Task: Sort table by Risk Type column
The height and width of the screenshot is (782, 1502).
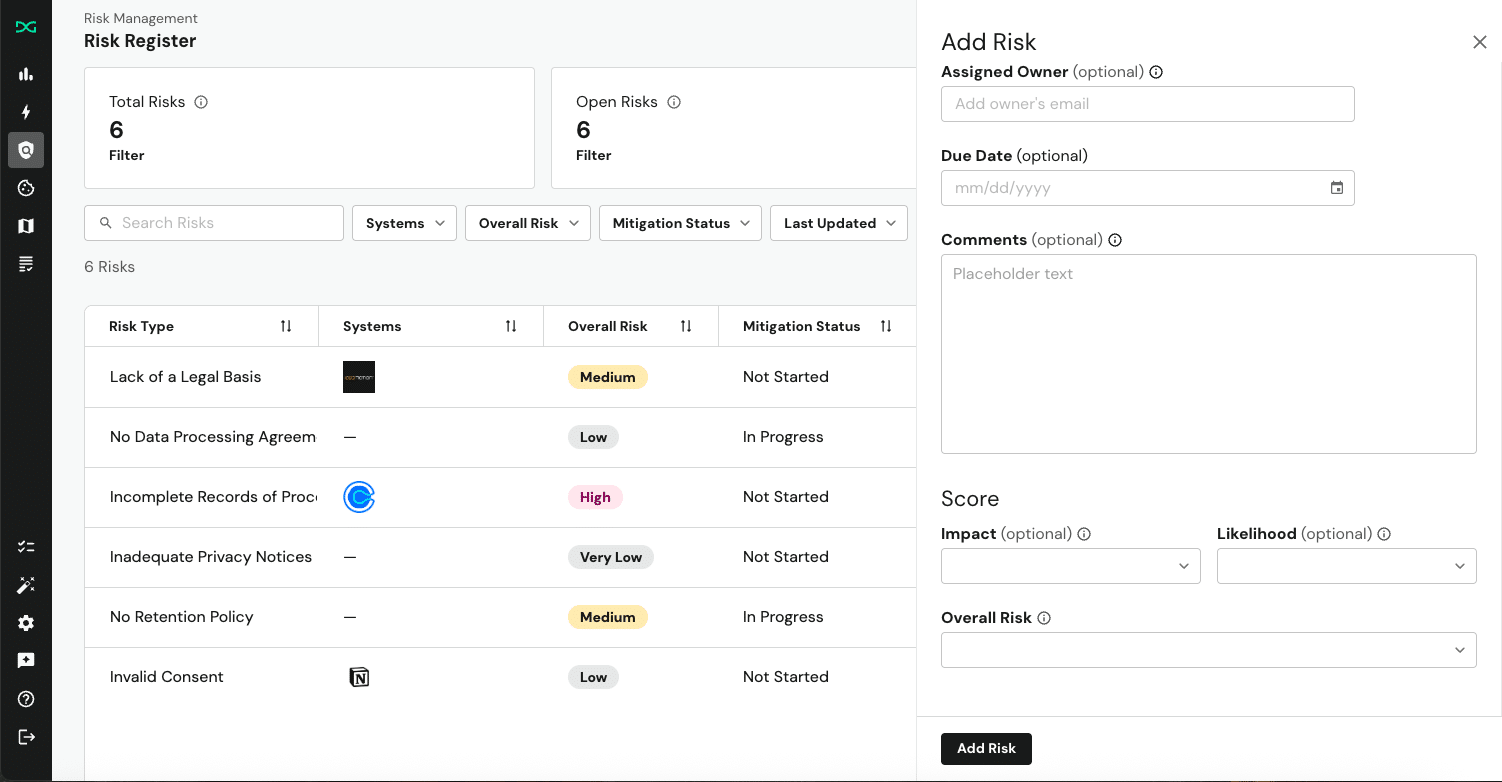Action: (286, 326)
